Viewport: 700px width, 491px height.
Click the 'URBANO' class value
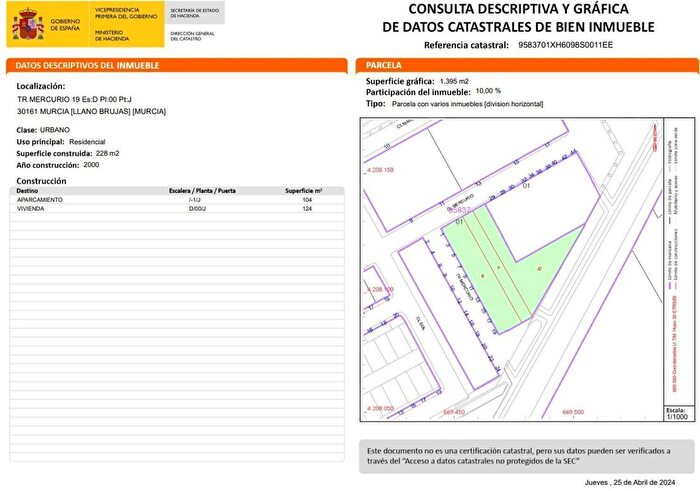point(55,130)
